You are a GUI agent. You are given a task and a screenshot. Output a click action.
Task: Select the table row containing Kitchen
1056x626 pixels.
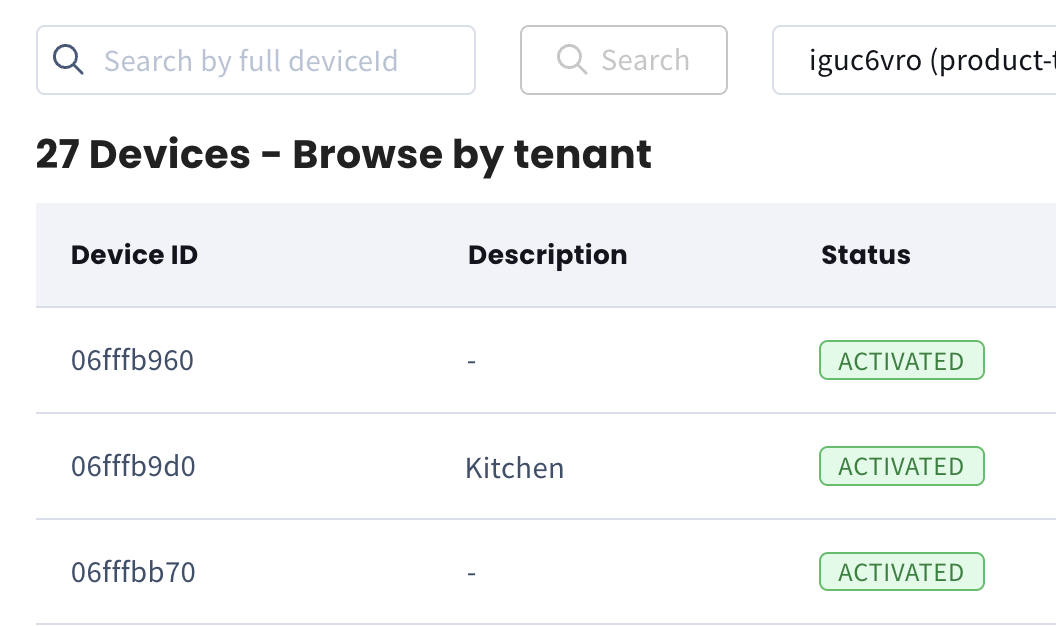click(546, 466)
